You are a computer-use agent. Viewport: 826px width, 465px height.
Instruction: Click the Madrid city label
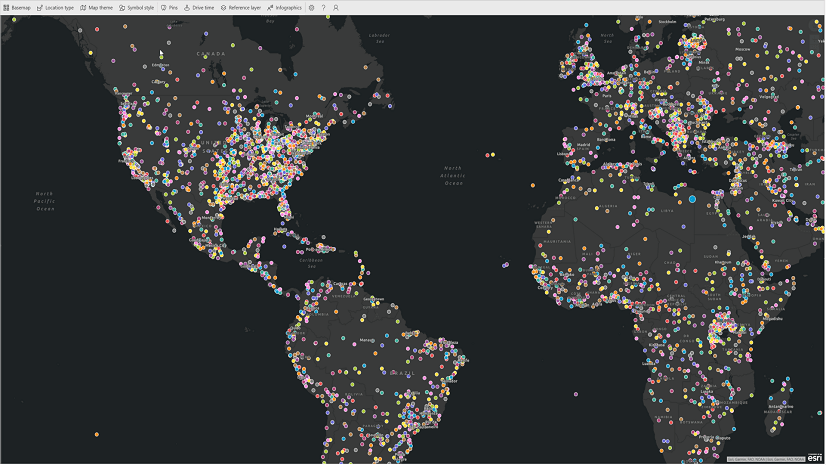(584, 145)
